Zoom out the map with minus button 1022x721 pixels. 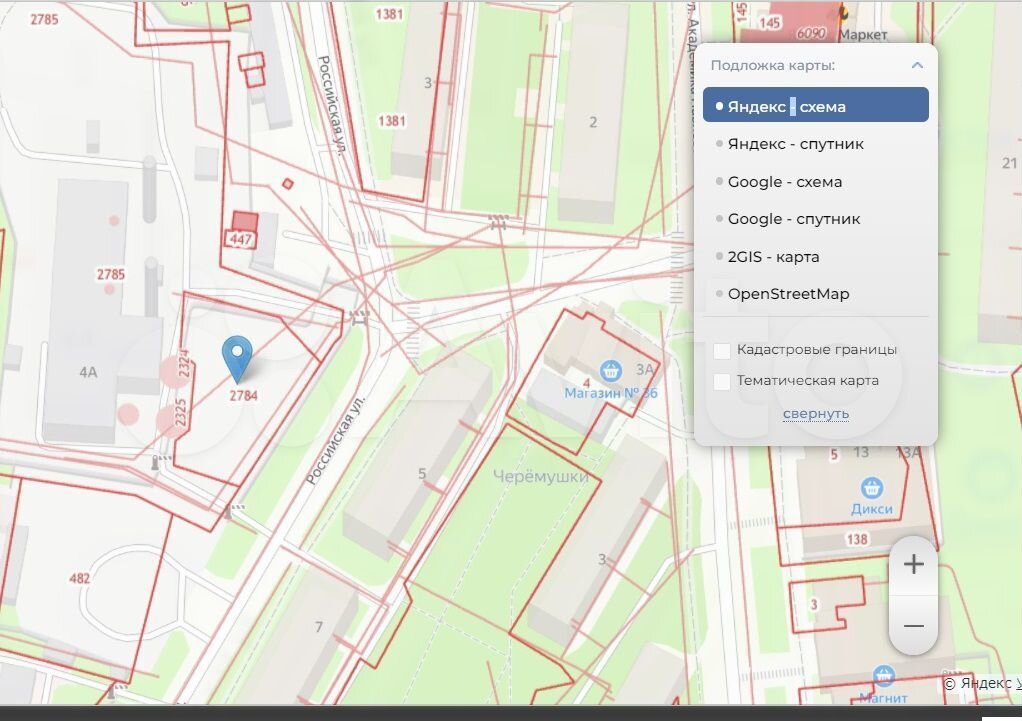click(x=914, y=626)
